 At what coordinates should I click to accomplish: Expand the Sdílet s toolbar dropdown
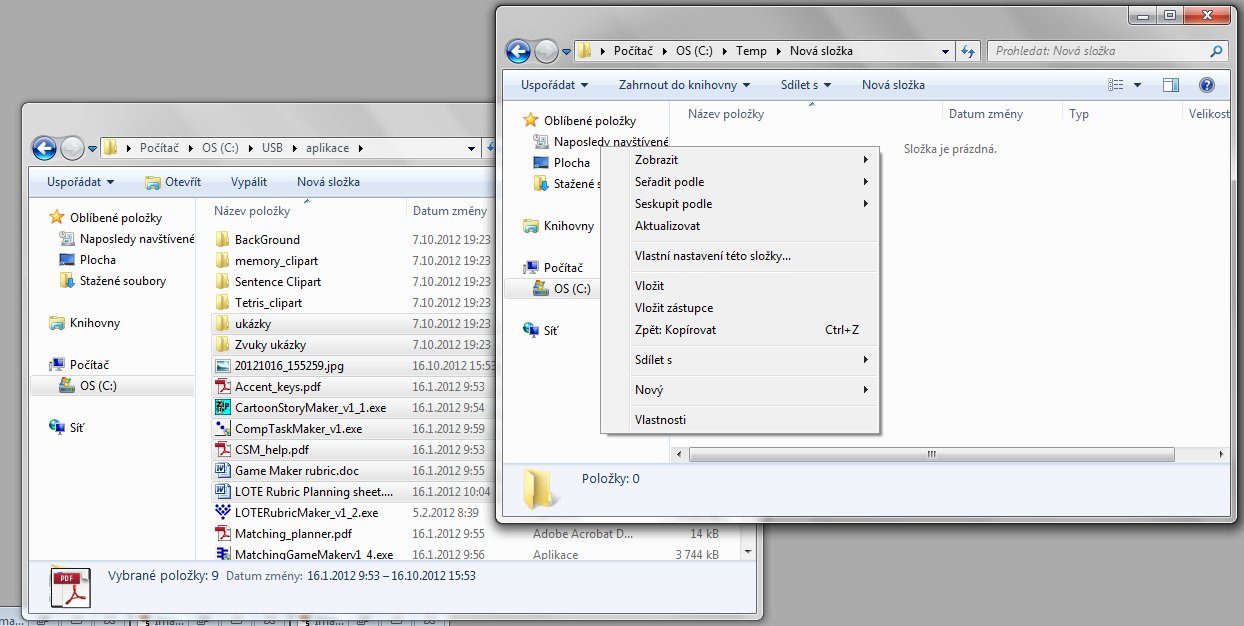point(806,85)
